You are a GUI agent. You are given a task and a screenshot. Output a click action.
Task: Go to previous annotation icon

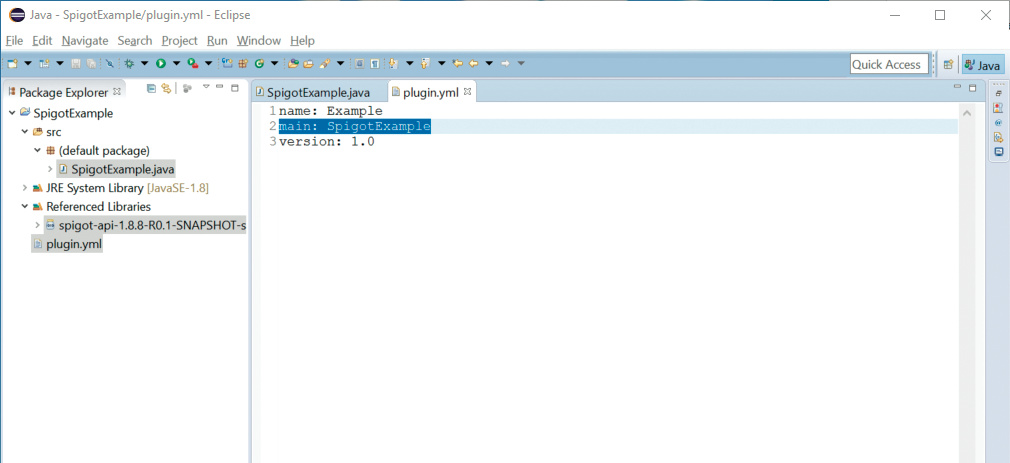424,64
